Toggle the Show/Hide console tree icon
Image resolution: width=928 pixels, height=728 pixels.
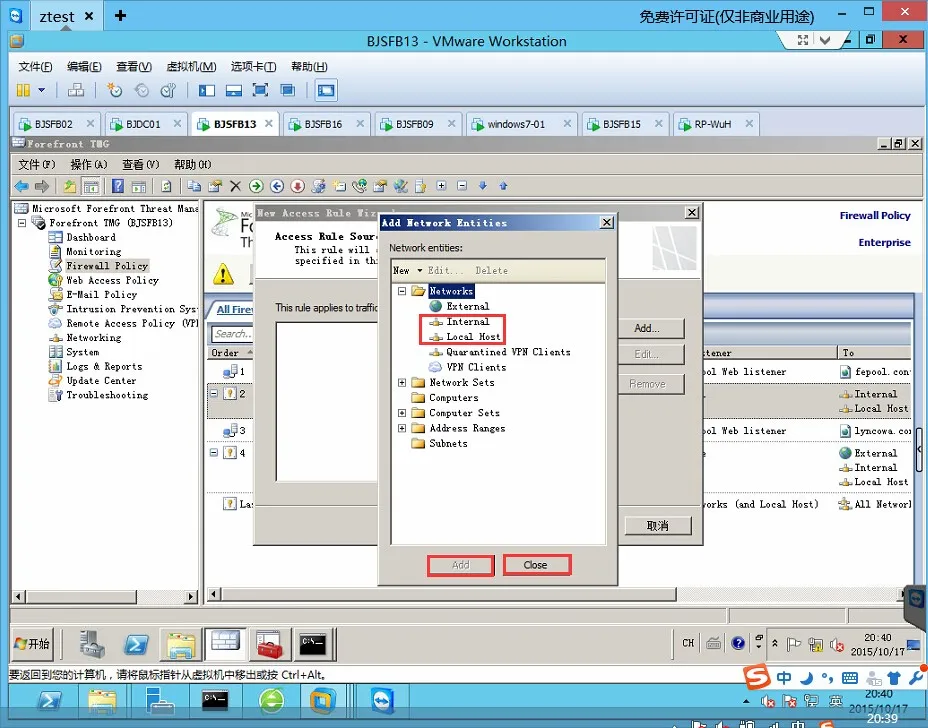(91, 186)
